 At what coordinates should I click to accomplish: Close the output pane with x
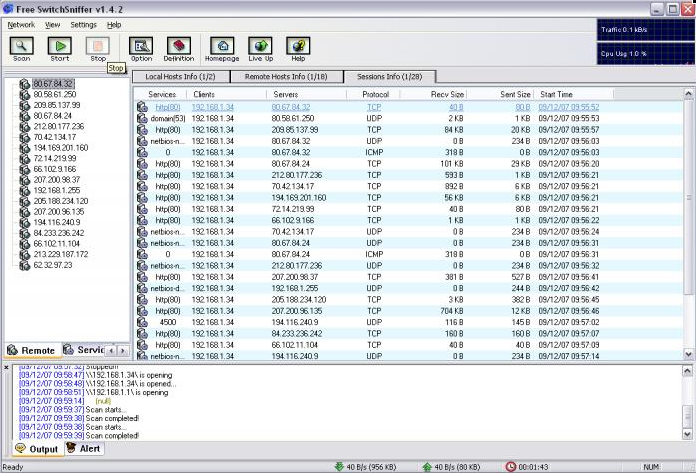(x=6, y=367)
